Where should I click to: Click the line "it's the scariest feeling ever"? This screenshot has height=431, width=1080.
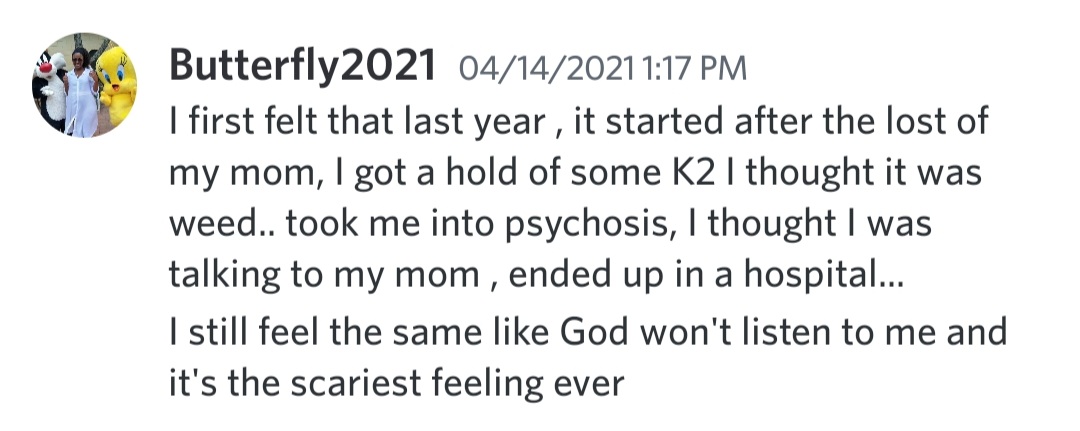(x=397, y=381)
